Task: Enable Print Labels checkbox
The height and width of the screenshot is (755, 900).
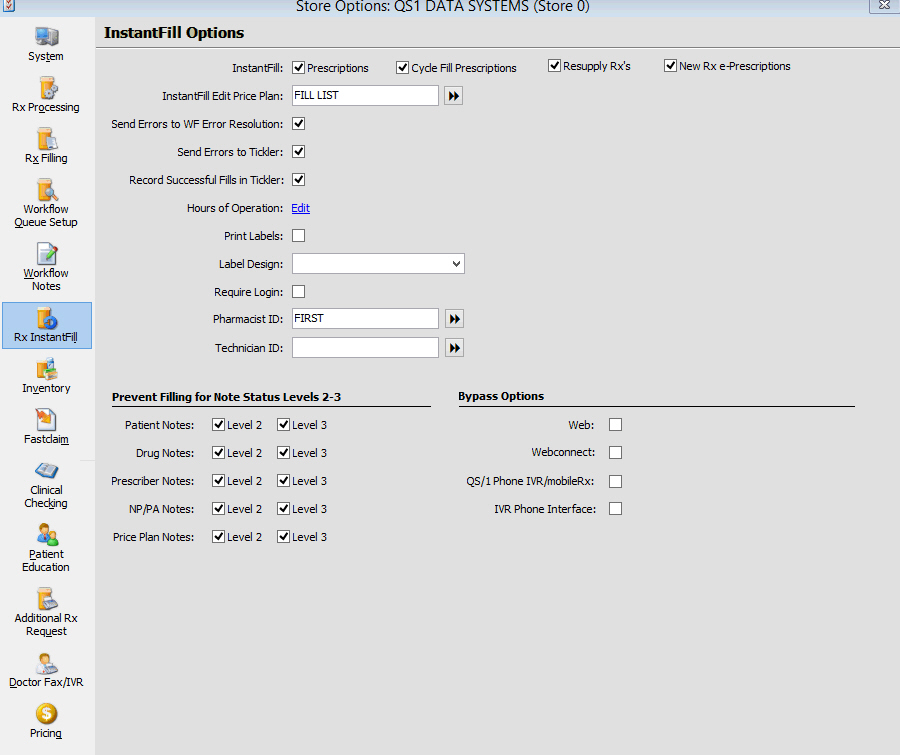Action: click(298, 235)
